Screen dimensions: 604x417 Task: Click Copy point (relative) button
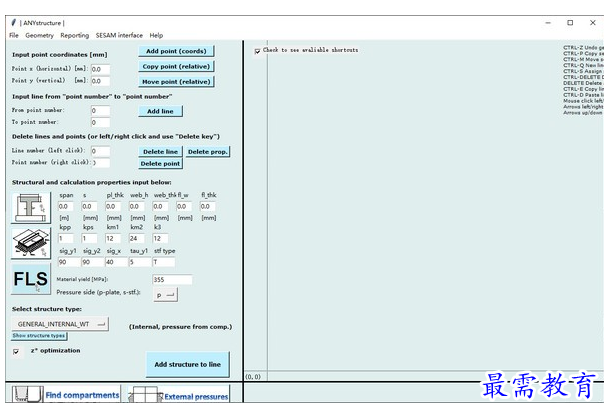[x=176, y=66]
